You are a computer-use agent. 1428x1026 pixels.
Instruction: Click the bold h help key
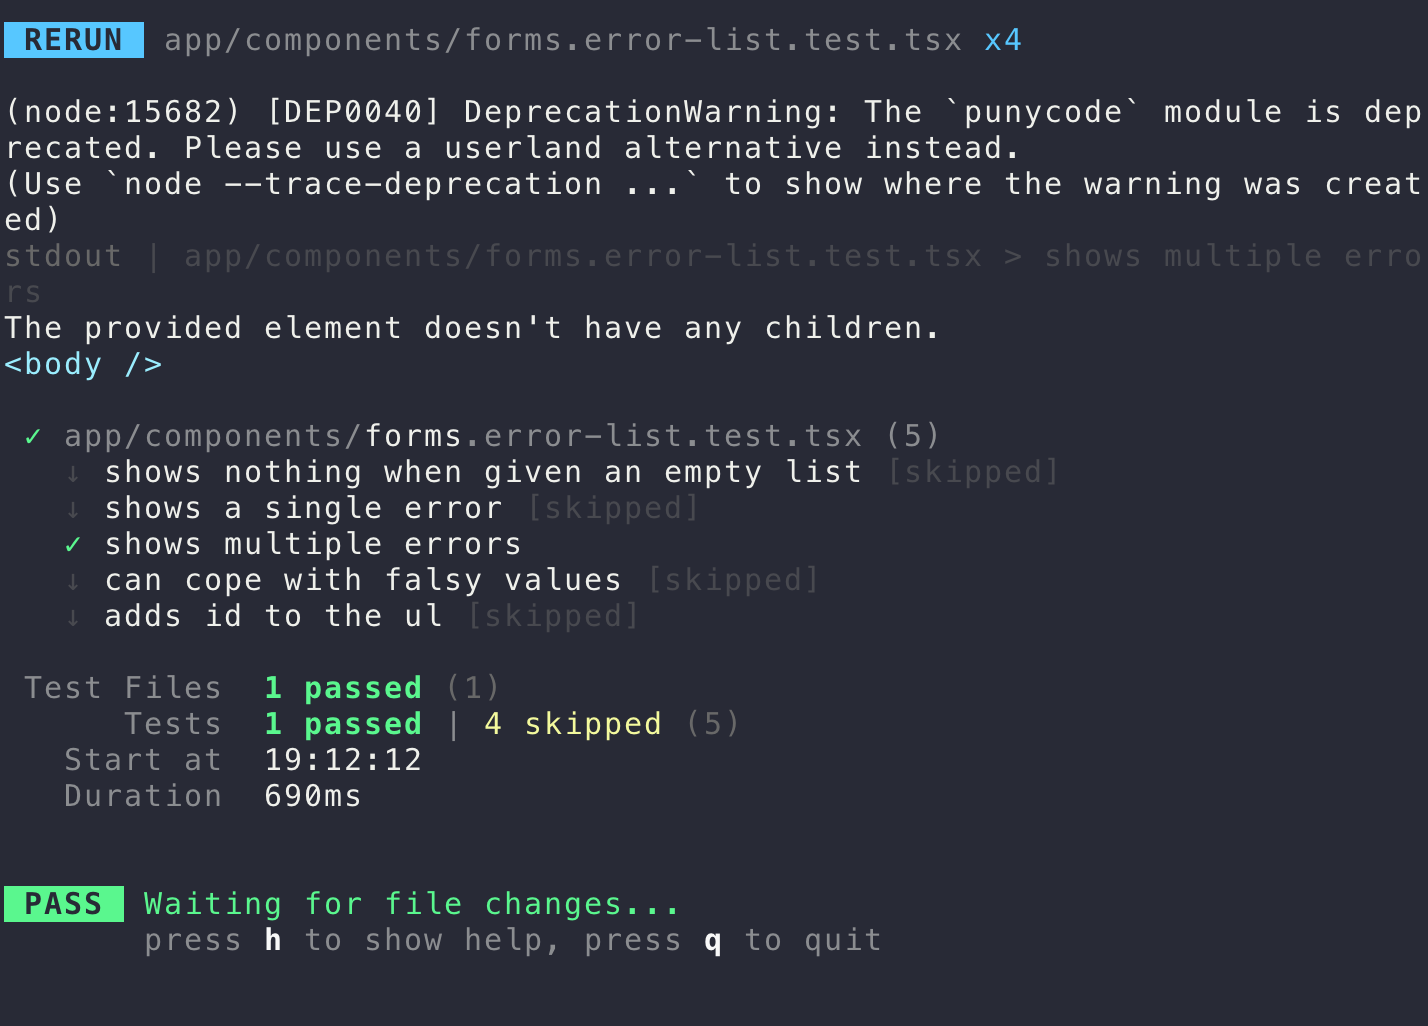[273, 940]
